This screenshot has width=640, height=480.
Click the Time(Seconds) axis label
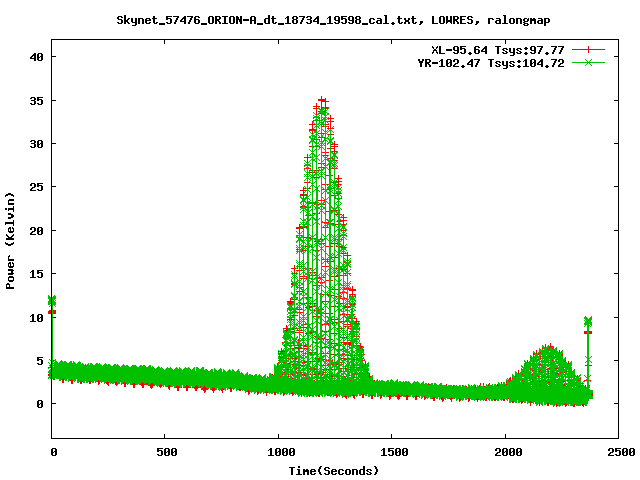point(333,471)
